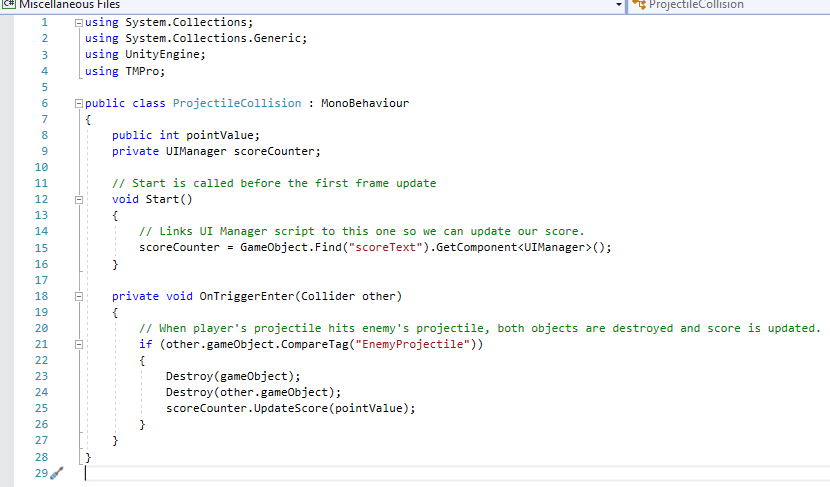Click UpdateScore in line 25

291,408
